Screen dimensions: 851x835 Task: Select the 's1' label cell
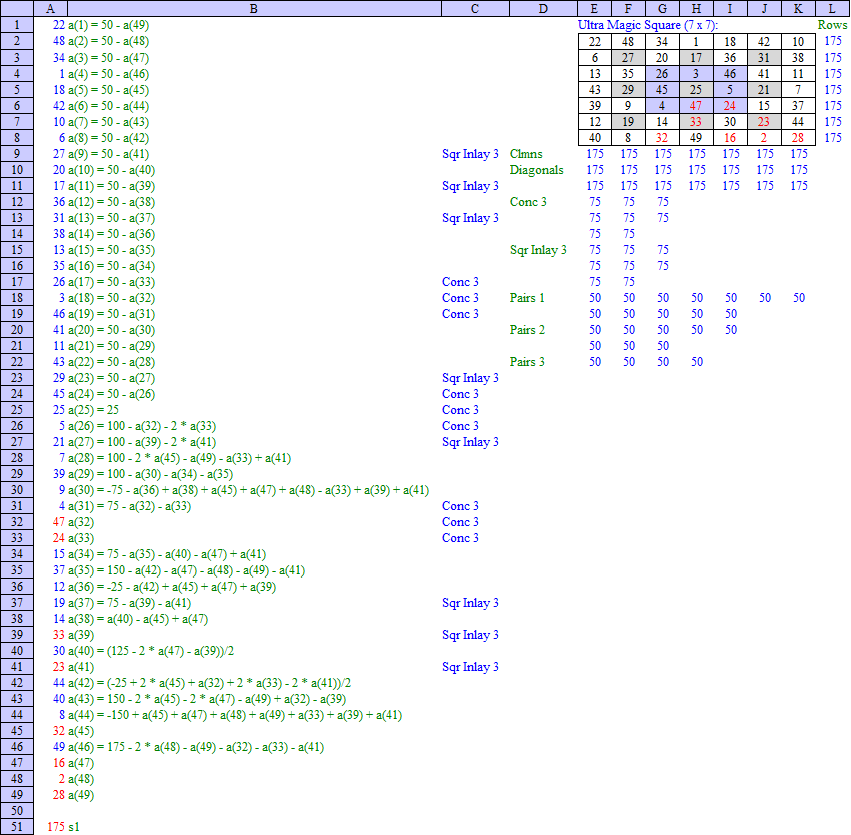(x=74, y=827)
